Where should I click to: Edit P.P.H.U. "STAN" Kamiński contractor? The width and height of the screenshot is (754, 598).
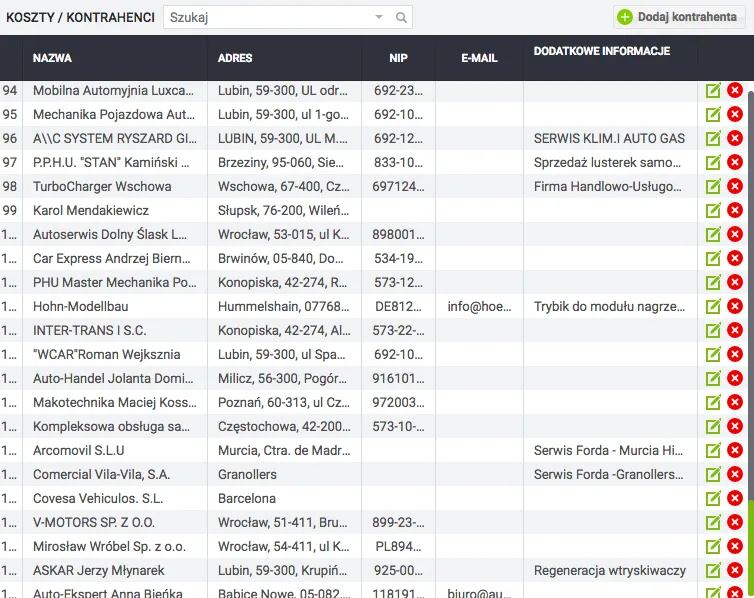(713, 162)
